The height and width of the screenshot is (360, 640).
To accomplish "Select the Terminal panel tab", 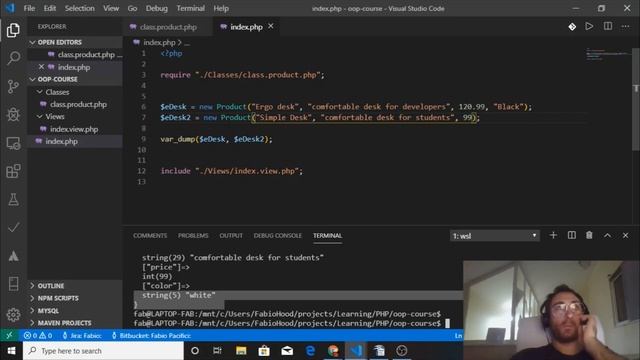I will 327,236.
